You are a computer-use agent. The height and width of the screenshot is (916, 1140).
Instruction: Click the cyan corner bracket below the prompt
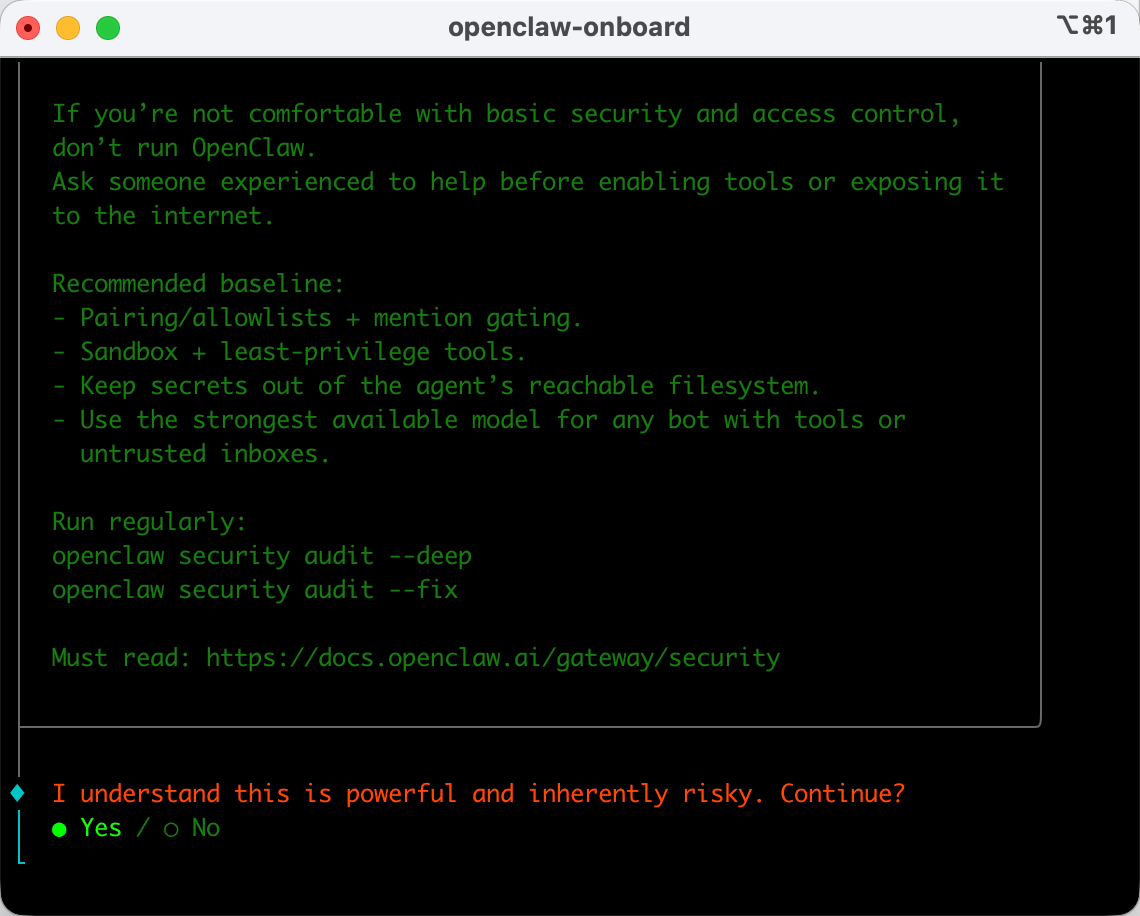(21, 859)
